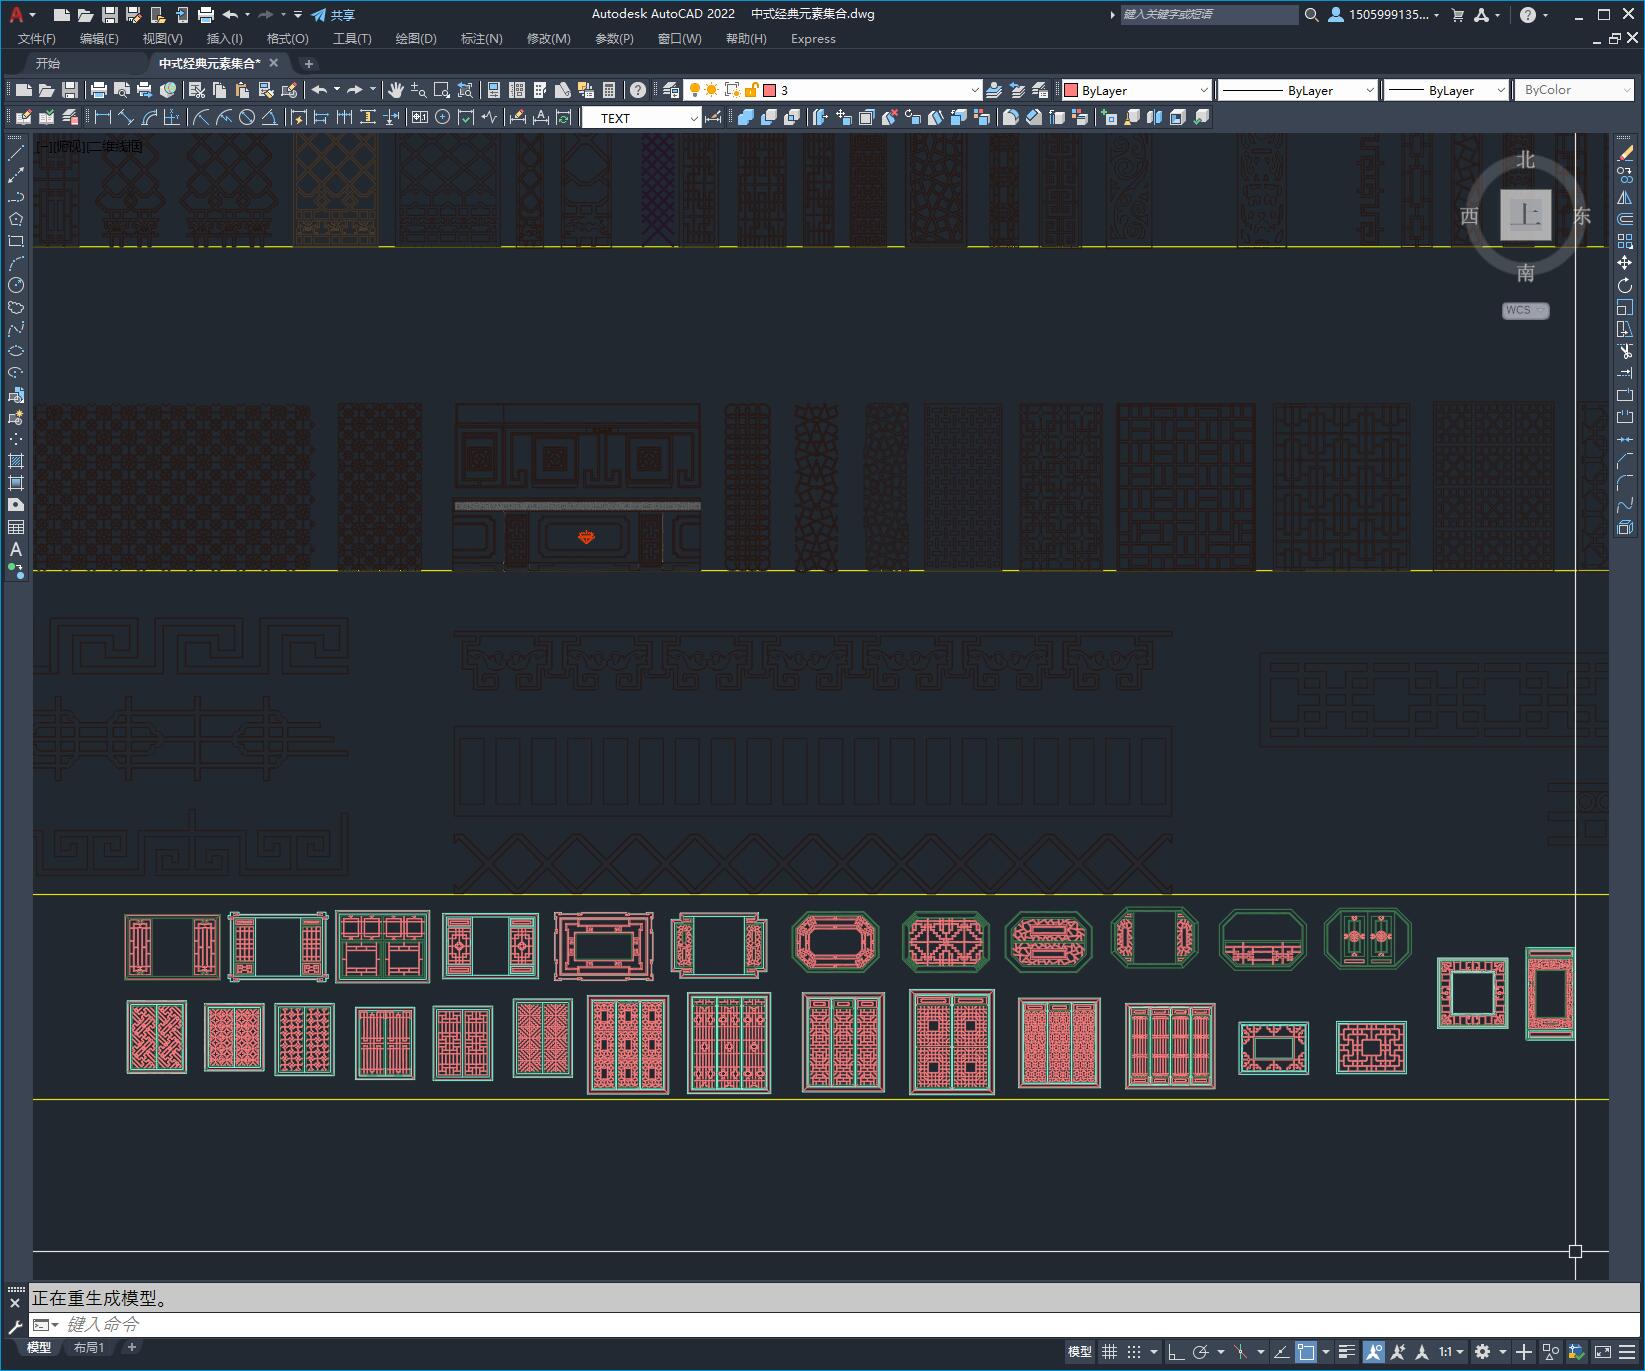Select the Multiline Text tool (A)
1645x1371 pixels.
click(16, 549)
